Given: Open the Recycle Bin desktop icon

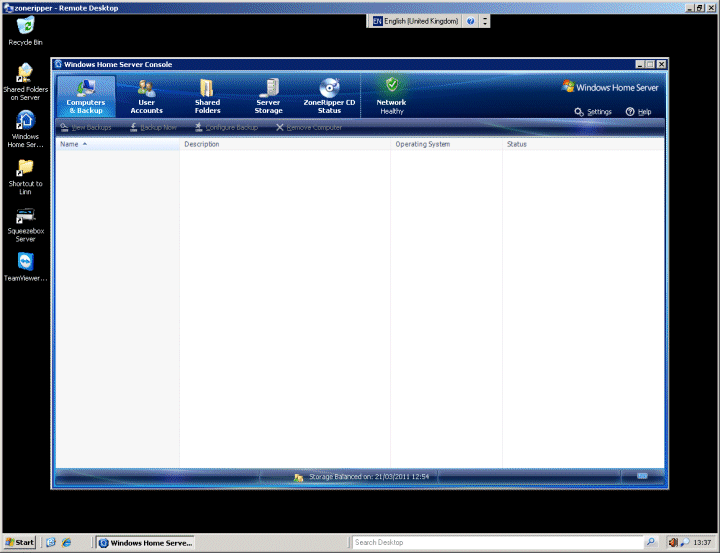Looking at the screenshot, I should (26, 31).
